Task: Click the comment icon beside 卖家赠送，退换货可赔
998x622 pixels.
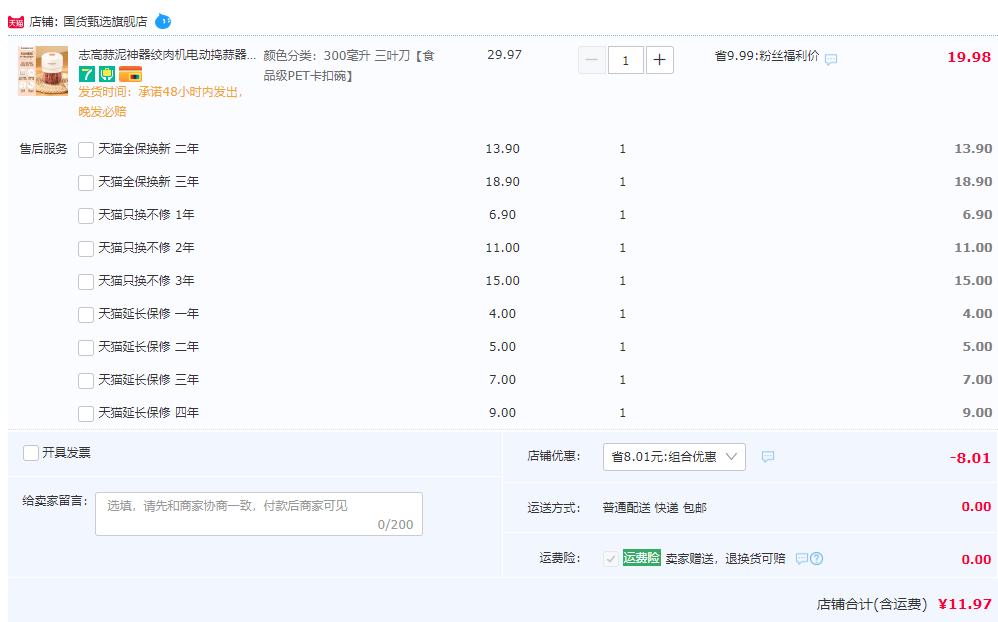Action: click(x=802, y=558)
